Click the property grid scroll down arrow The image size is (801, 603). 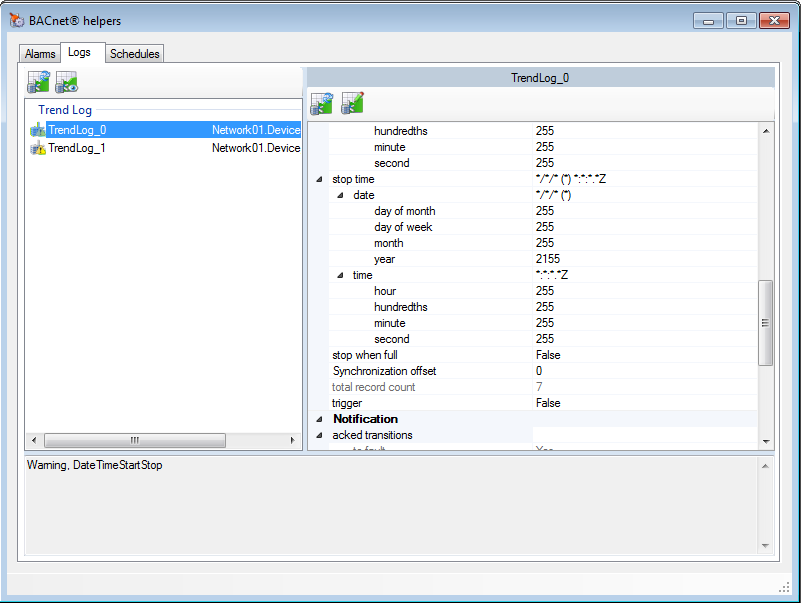tap(766, 441)
